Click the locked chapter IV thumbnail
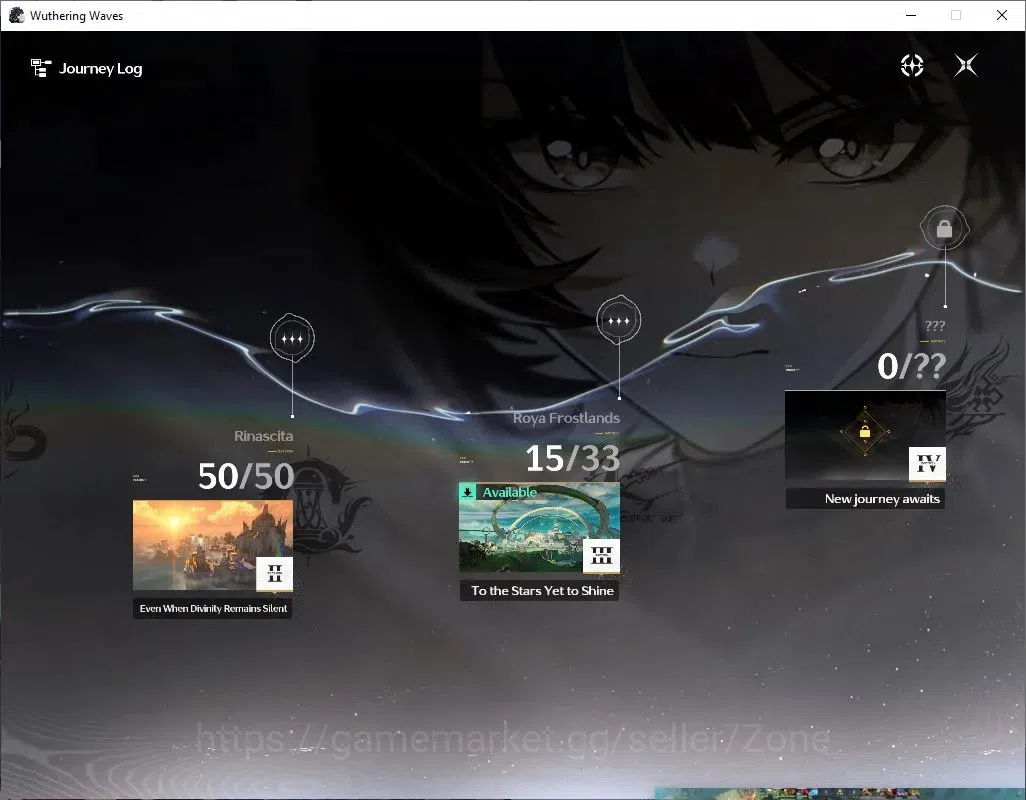This screenshot has height=800, width=1026. (x=865, y=435)
